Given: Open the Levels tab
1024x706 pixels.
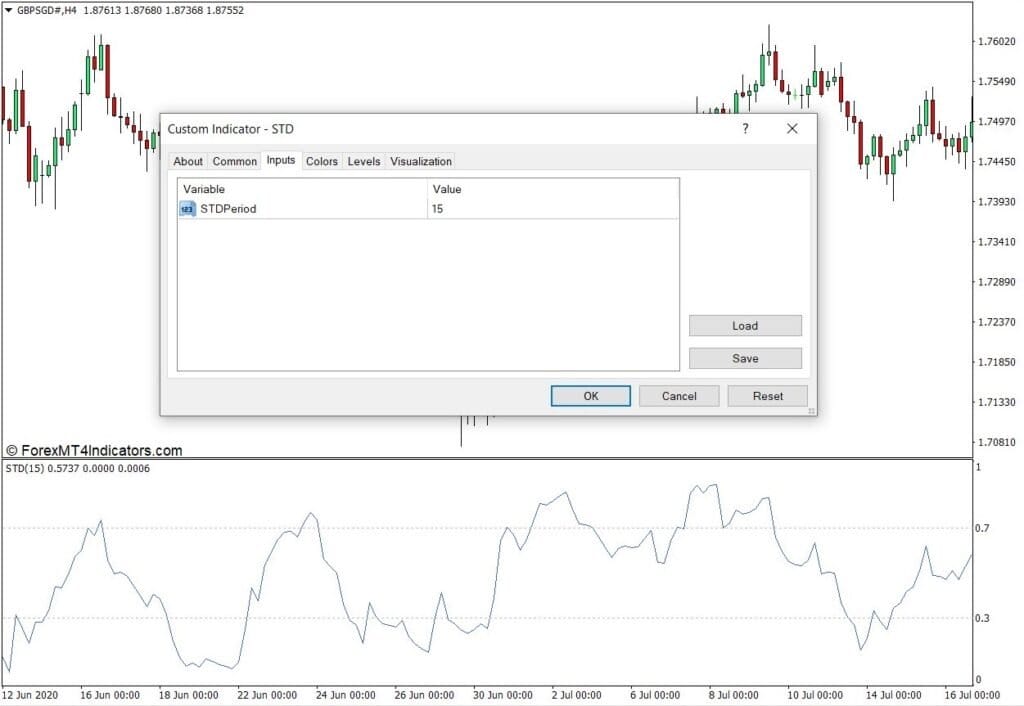Looking at the screenshot, I should 364,161.
